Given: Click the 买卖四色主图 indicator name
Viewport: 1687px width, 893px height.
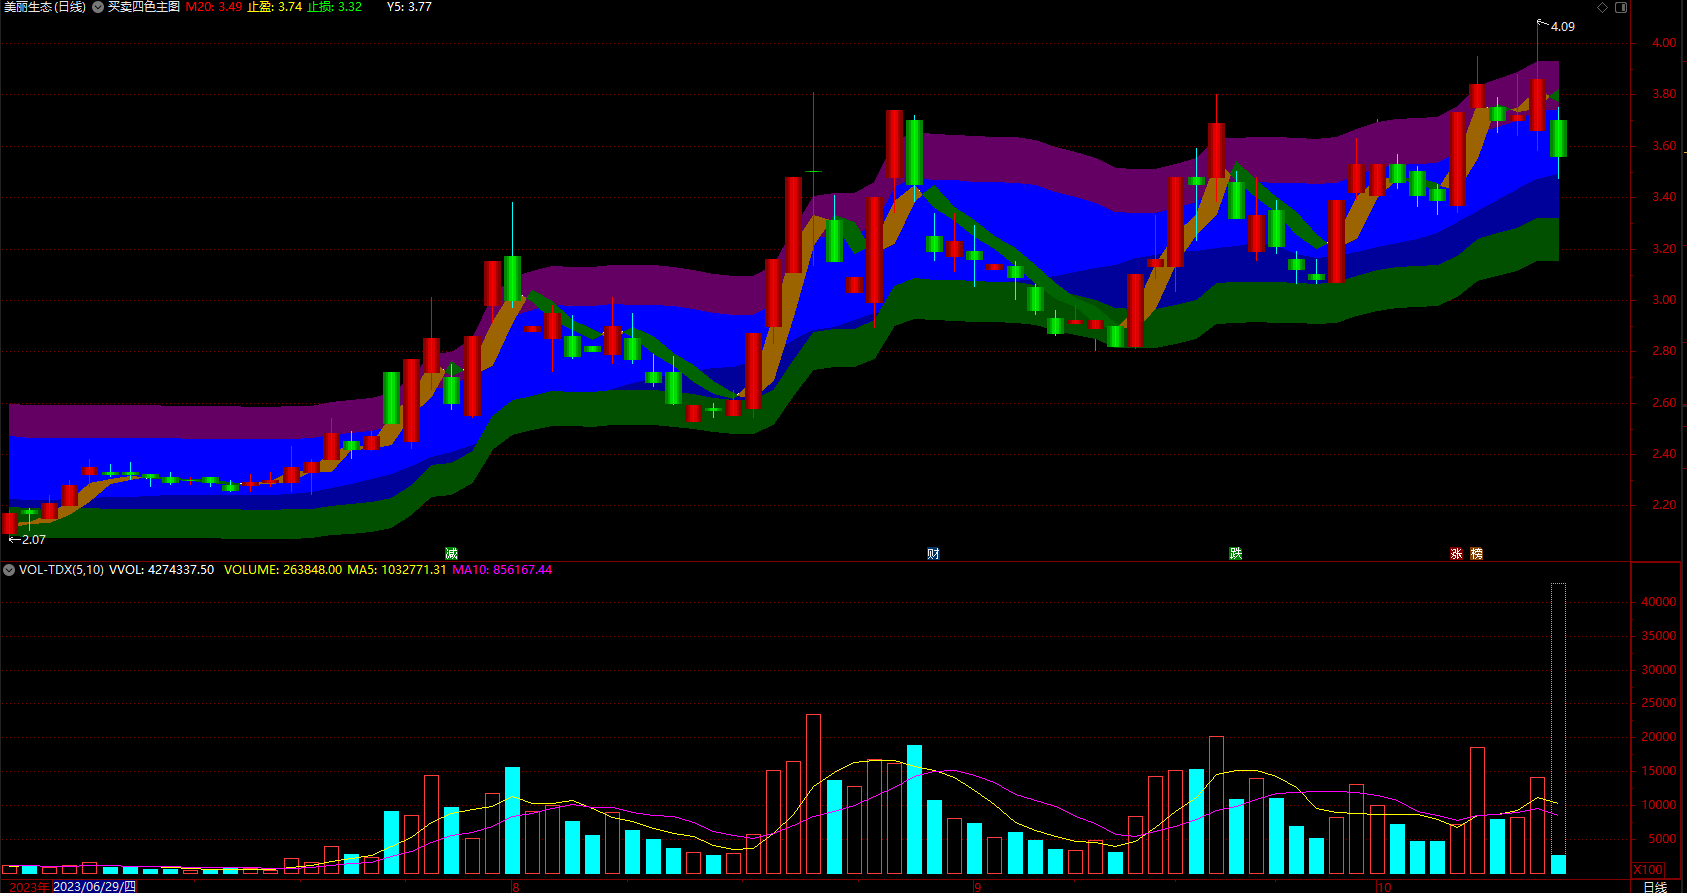Looking at the screenshot, I should tap(144, 7).
